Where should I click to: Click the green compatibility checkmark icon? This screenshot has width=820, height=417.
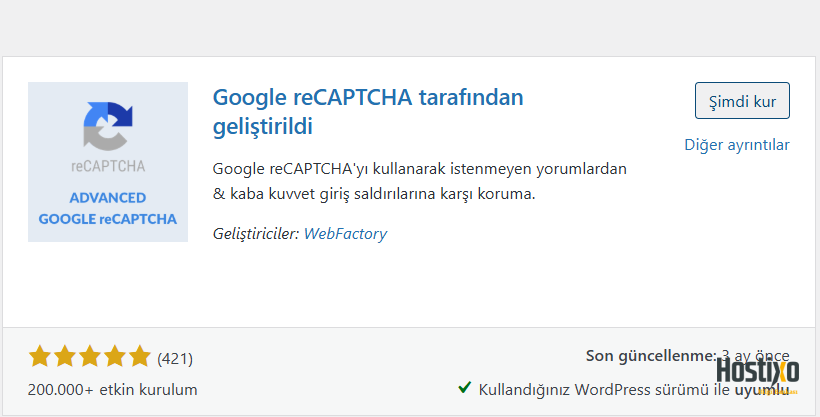(x=464, y=388)
